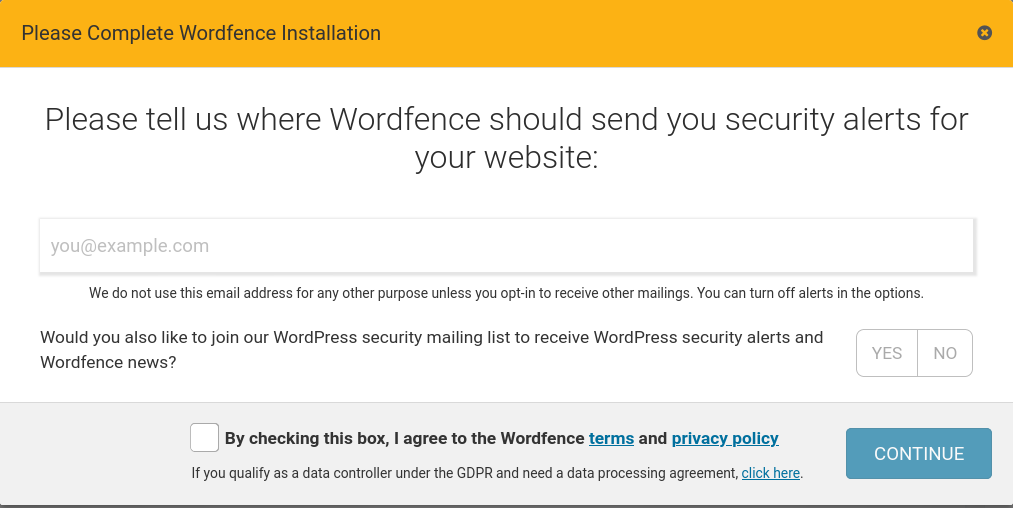Click the "You can turn off alerts" sentence

click(x=810, y=293)
